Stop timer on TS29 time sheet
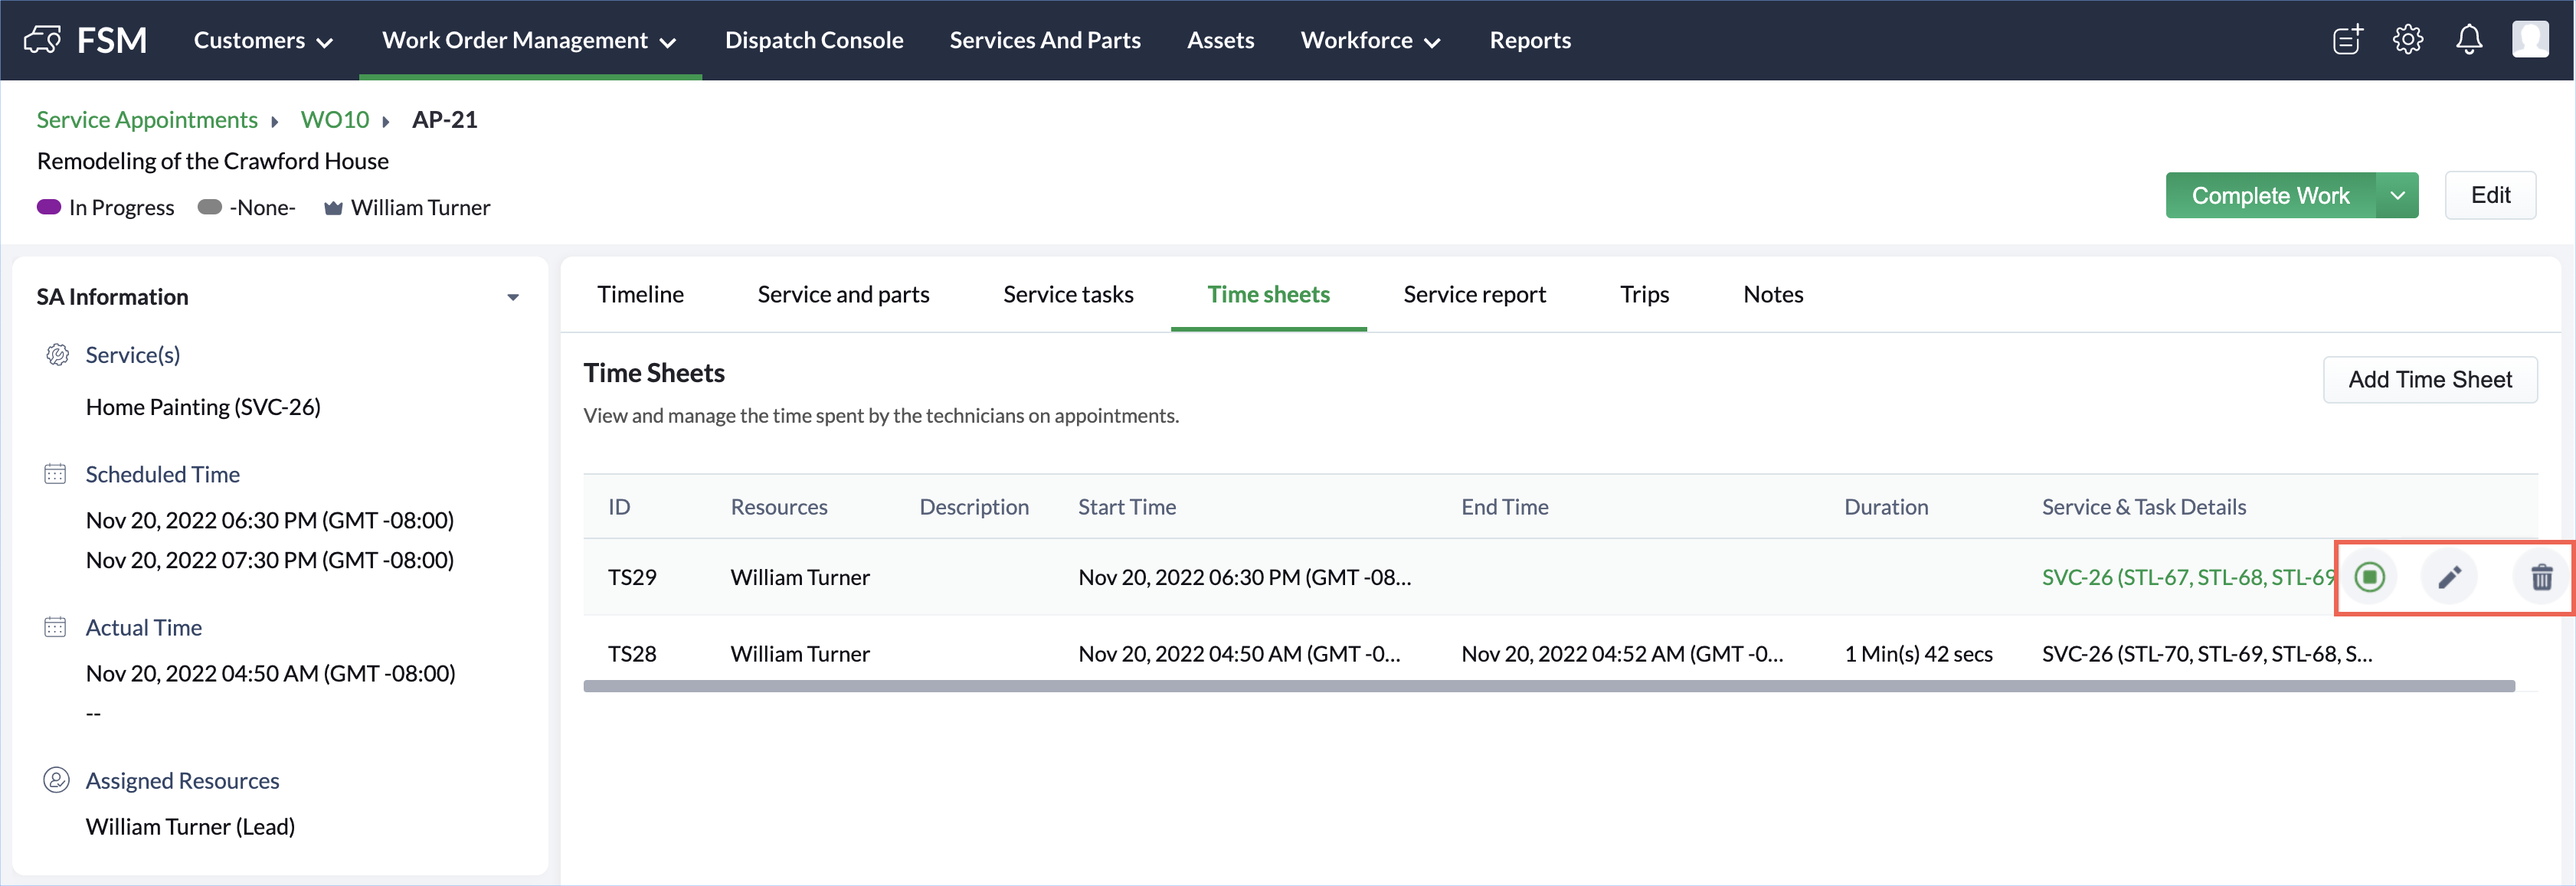Screen dimensions: 2576x886 pyautogui.click(x=2369, y=577)
